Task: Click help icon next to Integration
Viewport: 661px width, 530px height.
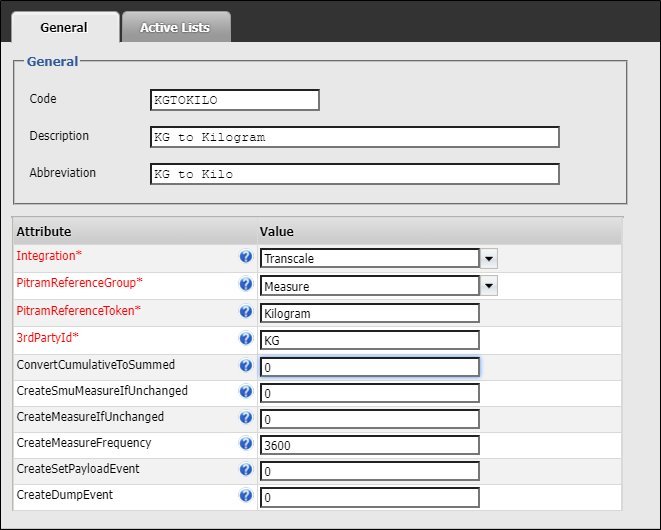Action: click(x=245, y=257)
